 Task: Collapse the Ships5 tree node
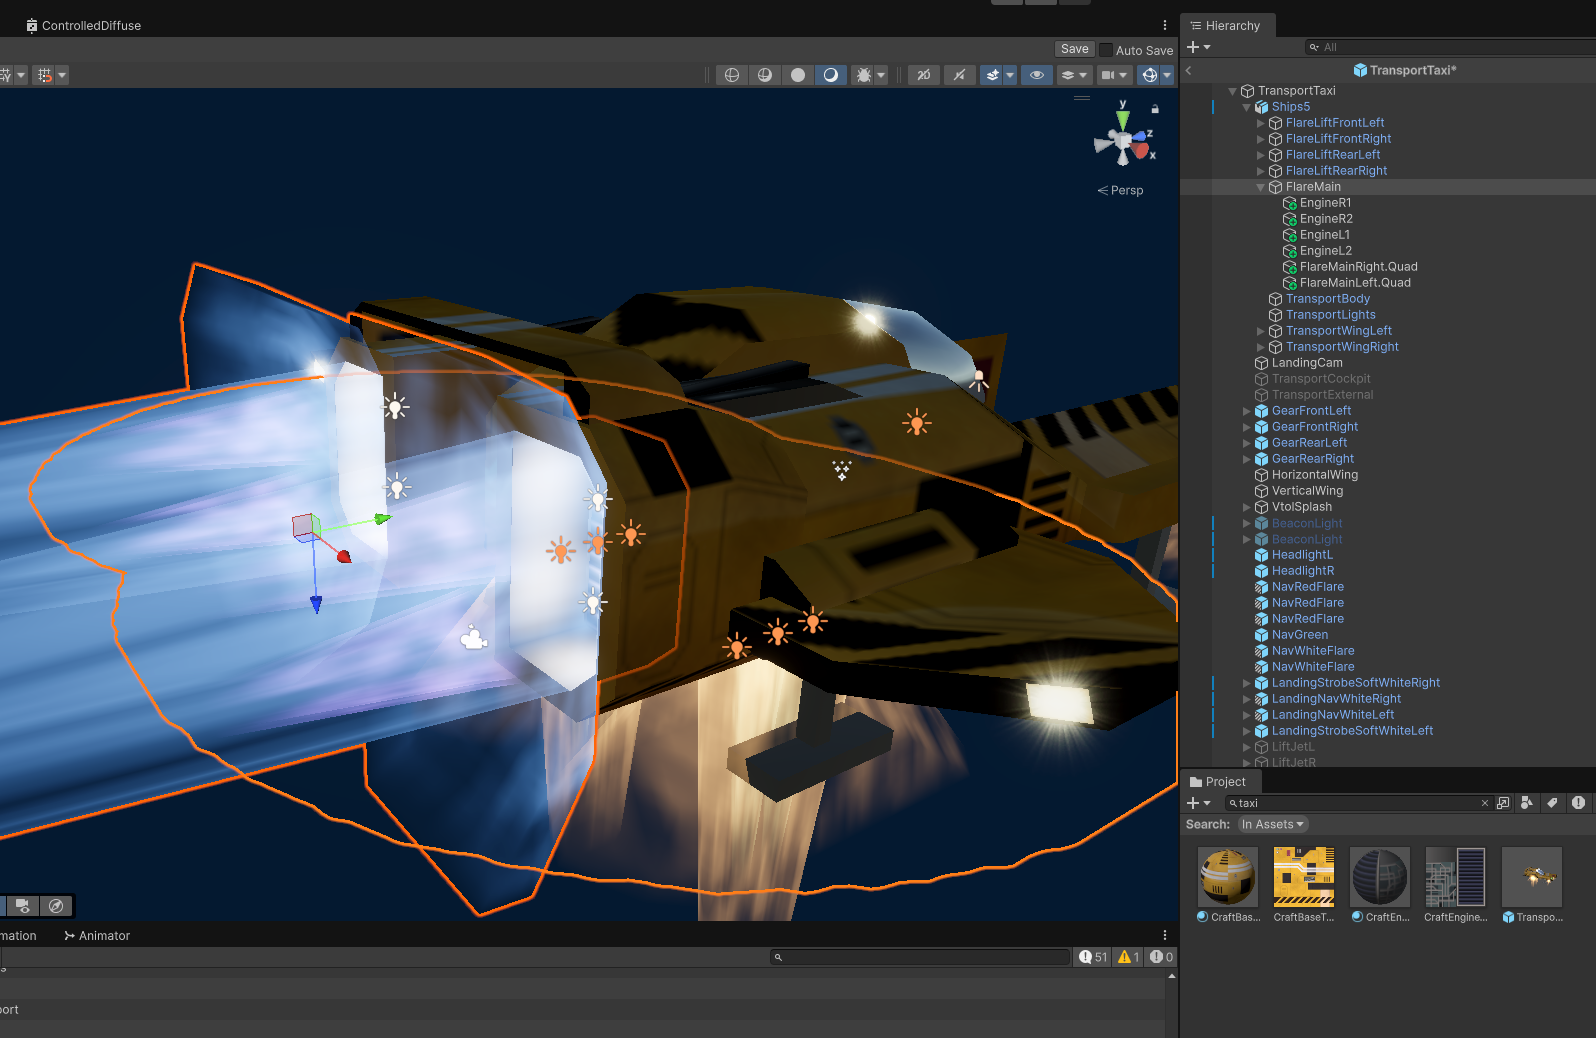coord(1247,107)
